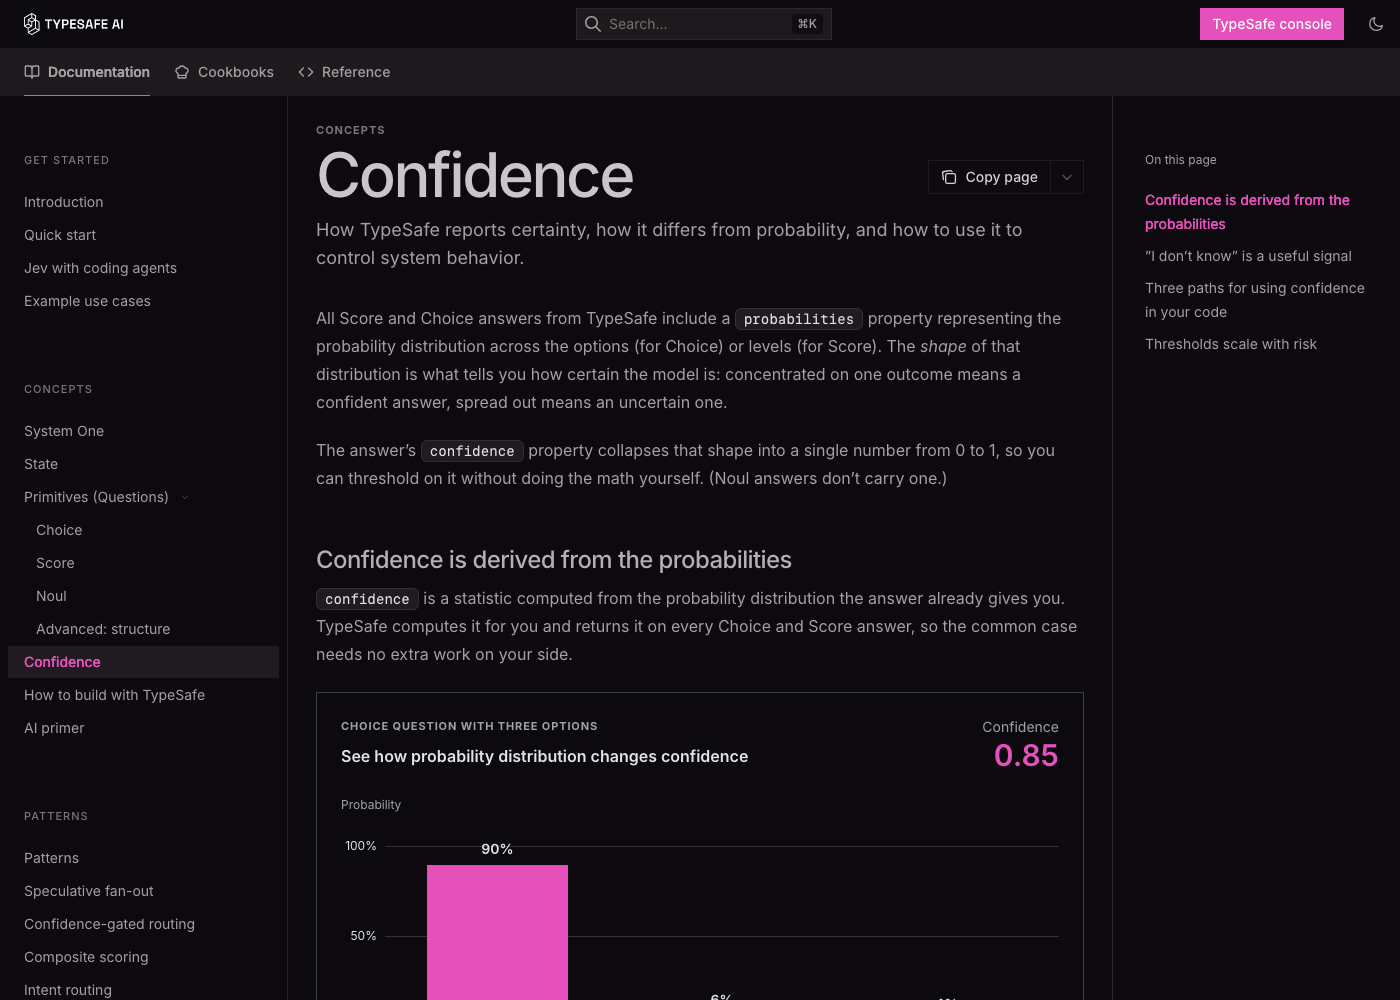Screen dimensions: 1400x1000
Task: Open the State concept page
Action: point(41,464)
